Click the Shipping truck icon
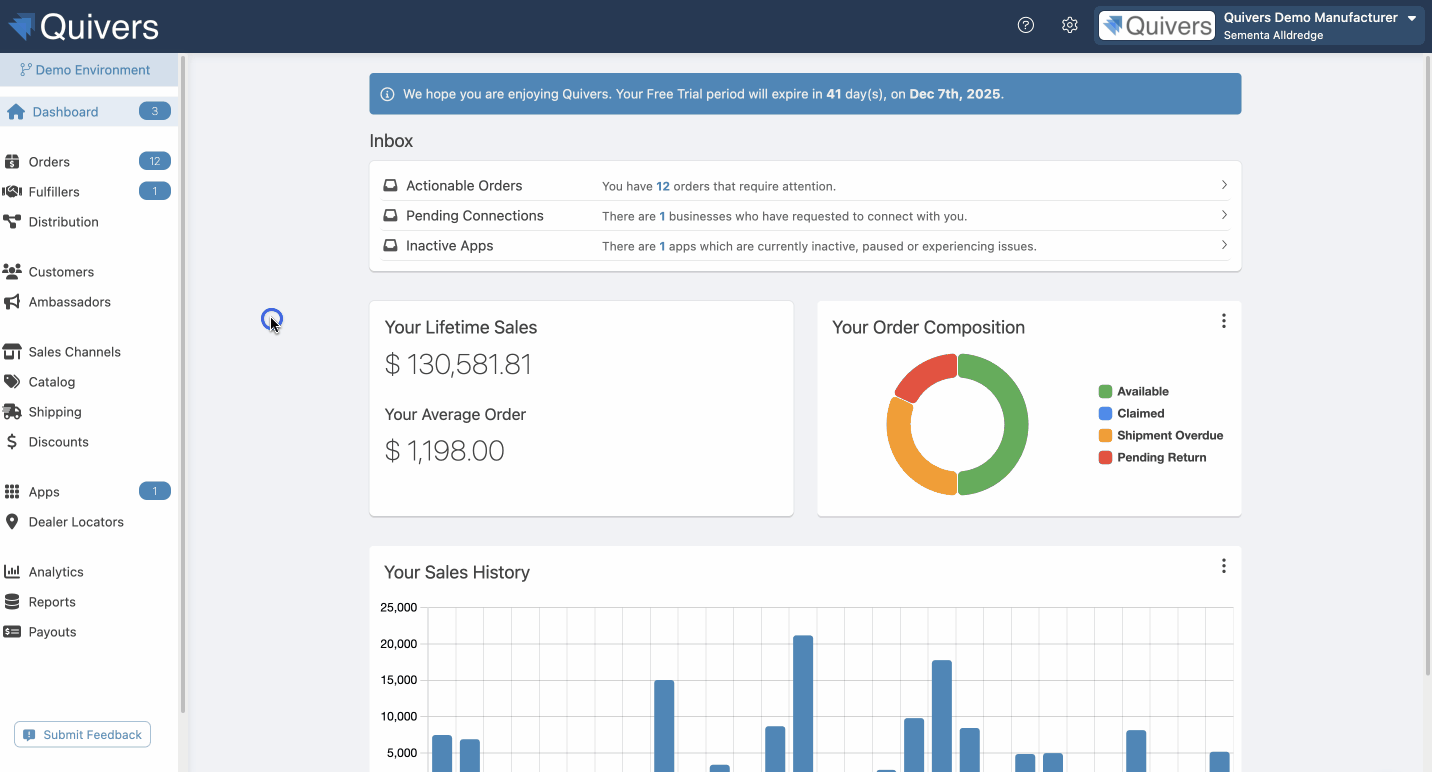Image resolution: width=1432 pixels, height=772 pixels. click(x=12, y=412)
